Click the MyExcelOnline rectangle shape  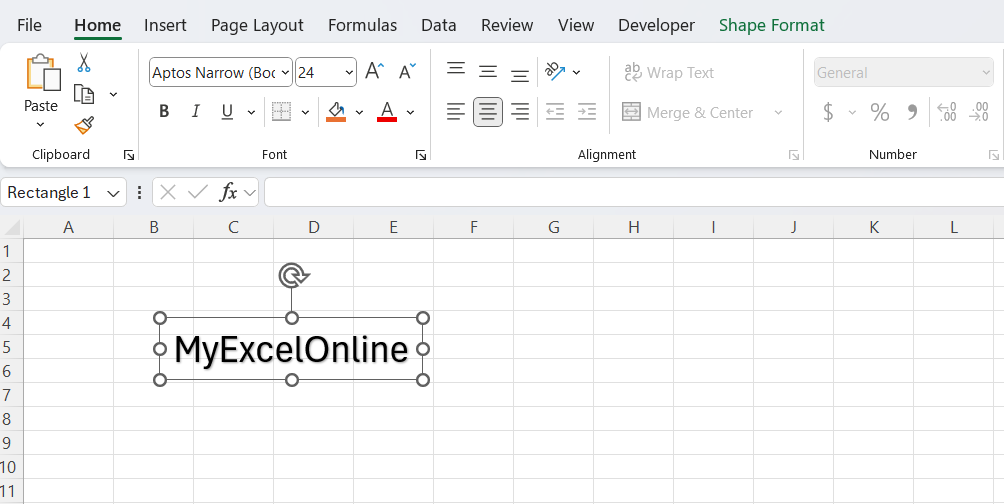point(291,349)
